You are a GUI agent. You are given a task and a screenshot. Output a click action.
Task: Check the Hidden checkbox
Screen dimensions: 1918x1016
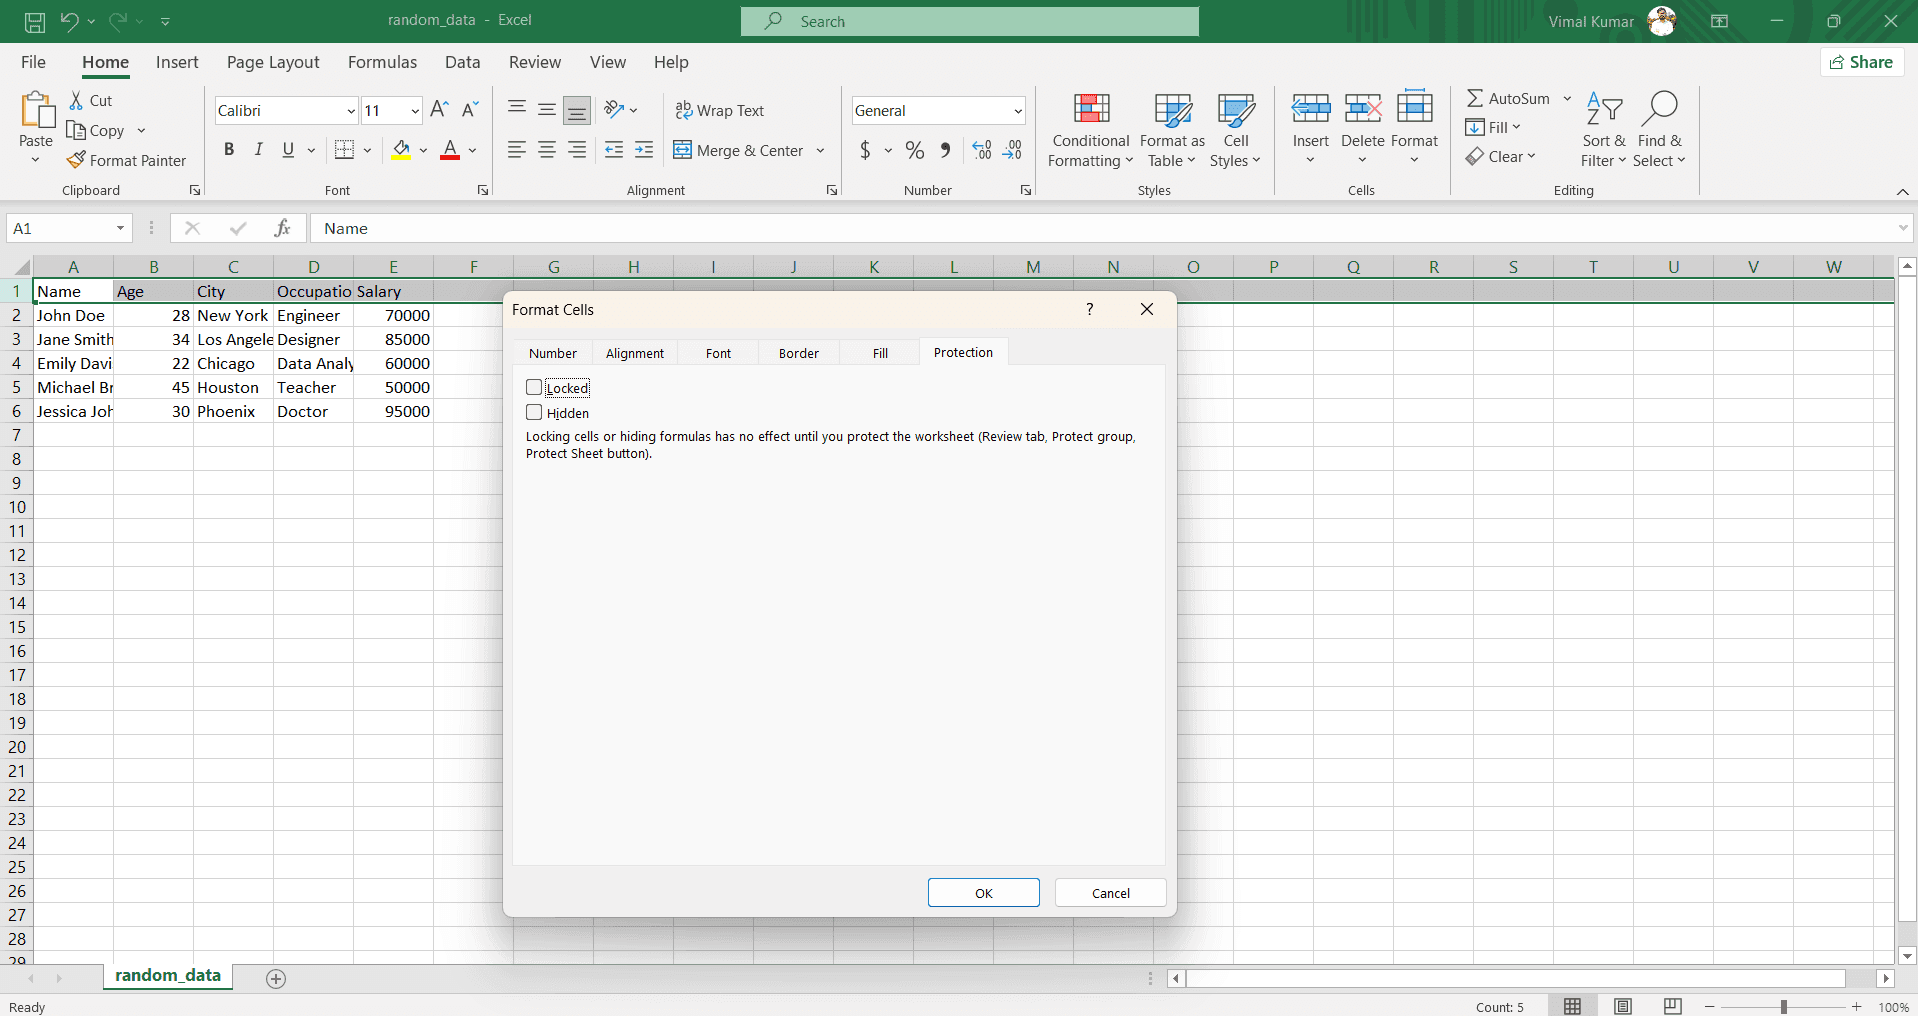point(534,412)
